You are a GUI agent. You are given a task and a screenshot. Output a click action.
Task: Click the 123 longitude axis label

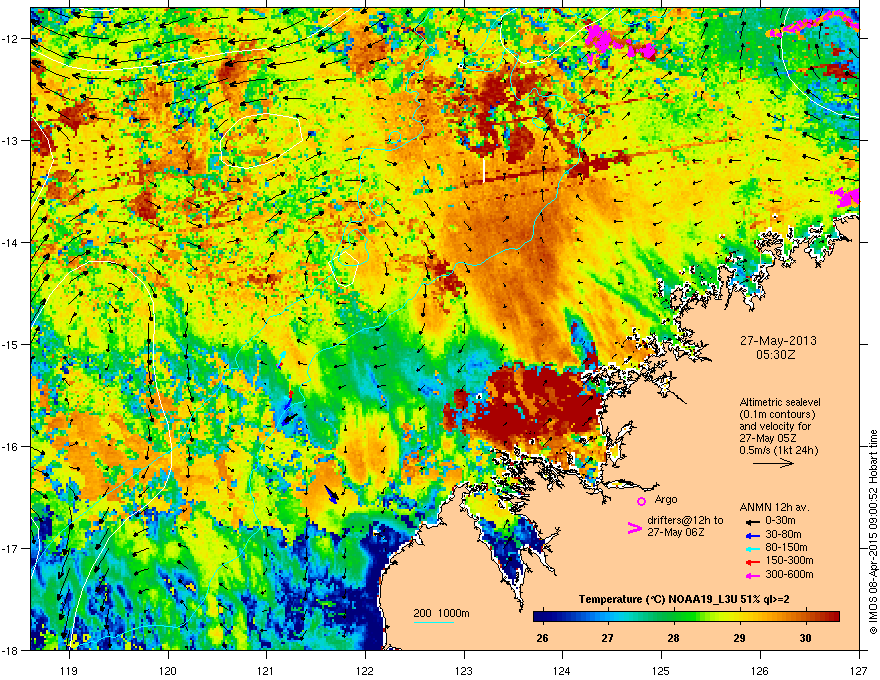click(x=463, y=661)
